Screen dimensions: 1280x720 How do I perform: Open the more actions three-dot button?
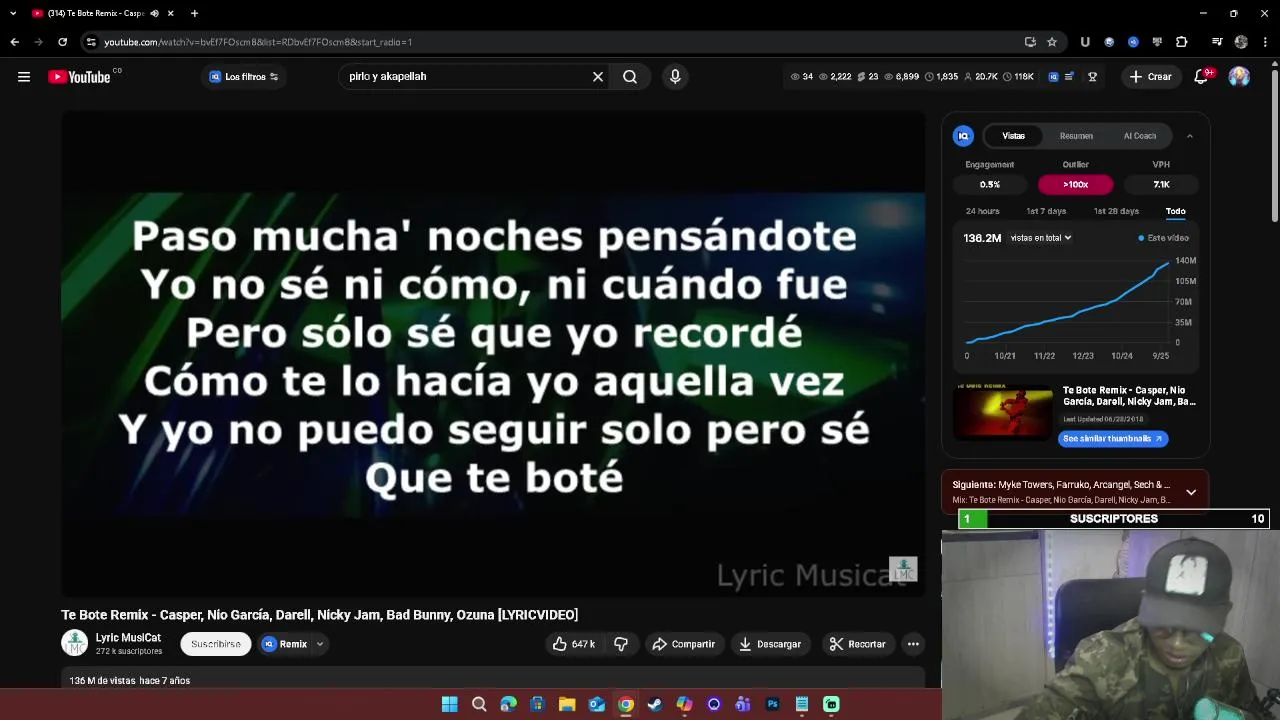pyautogui.click(x=913, y=644)
